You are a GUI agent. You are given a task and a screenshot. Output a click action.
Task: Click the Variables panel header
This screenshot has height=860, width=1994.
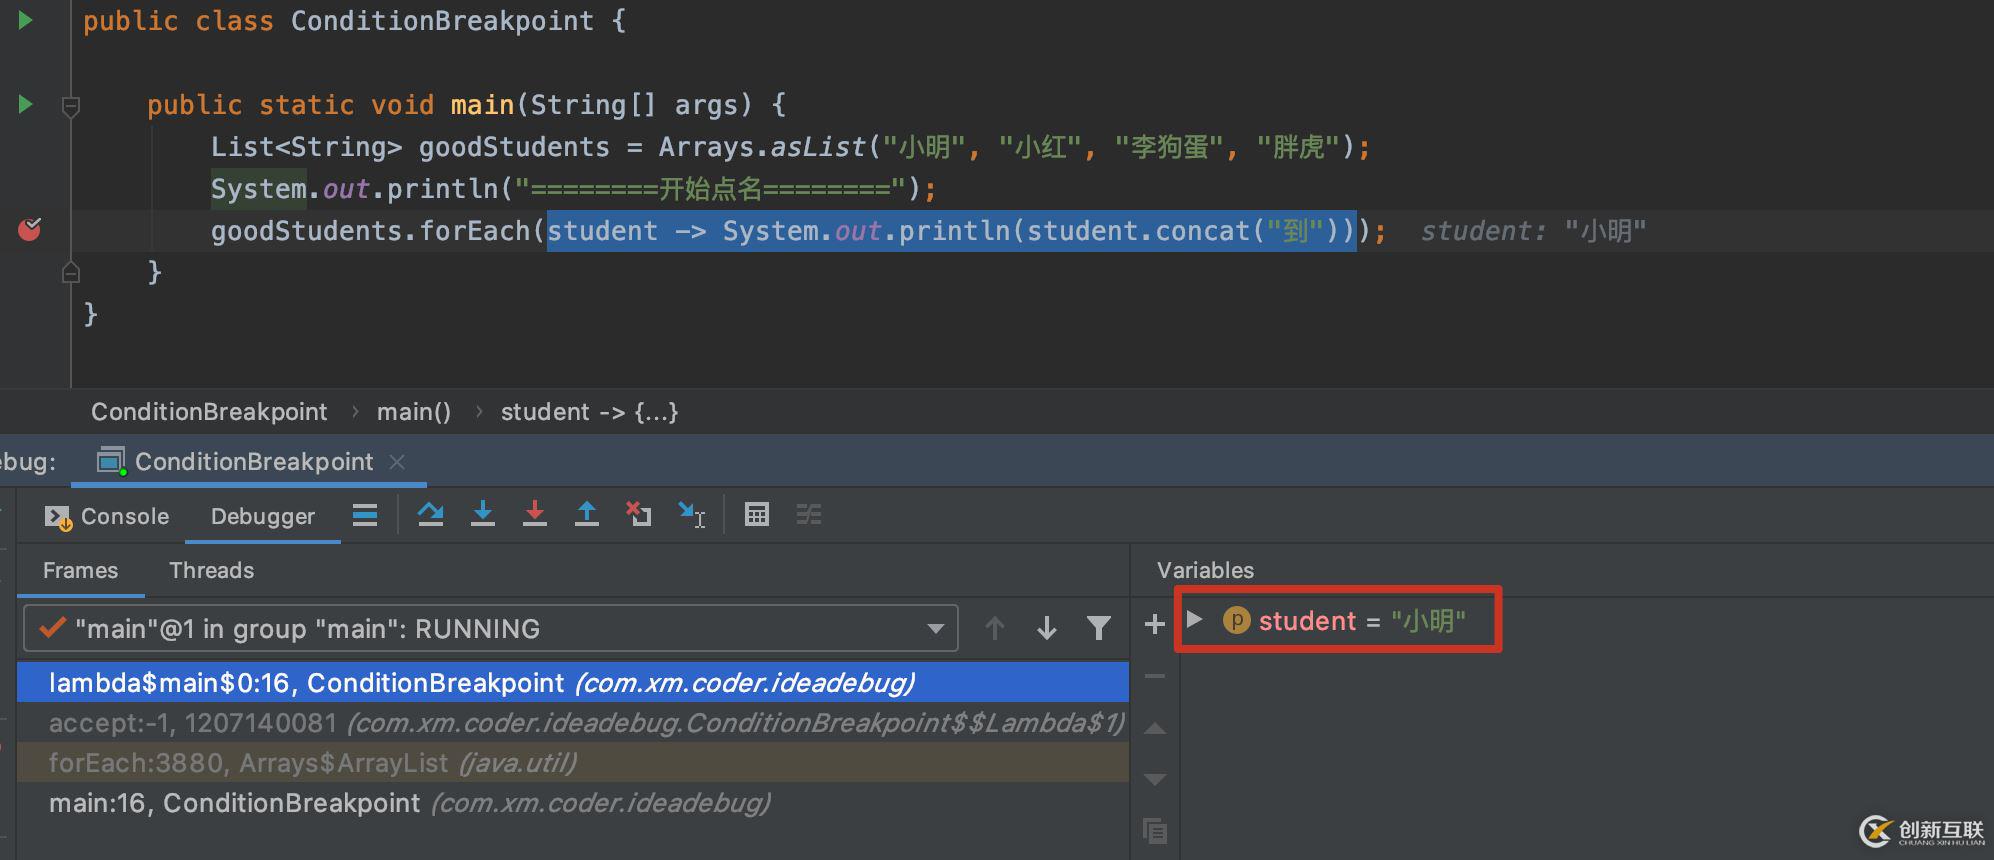click(1205, 570)
